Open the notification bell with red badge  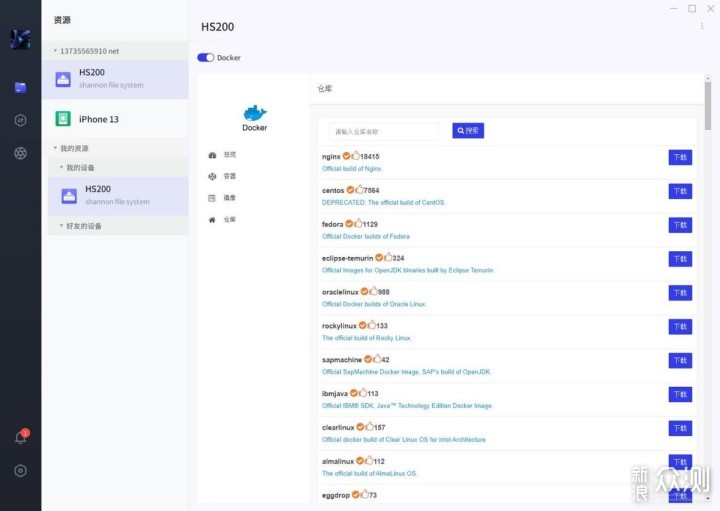tap(21, 437)
